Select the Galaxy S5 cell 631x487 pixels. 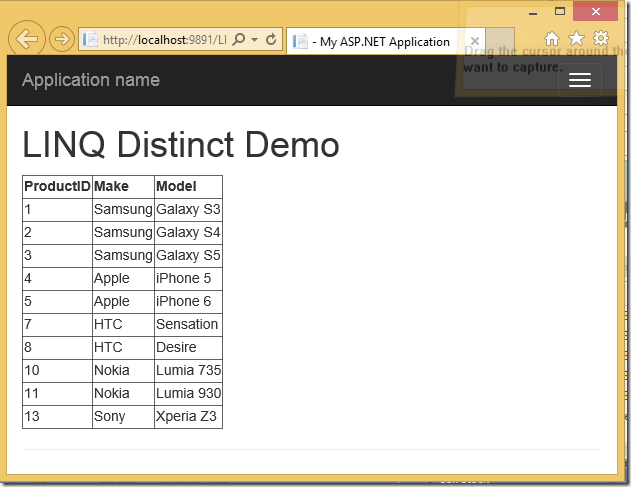pos(188,255)
